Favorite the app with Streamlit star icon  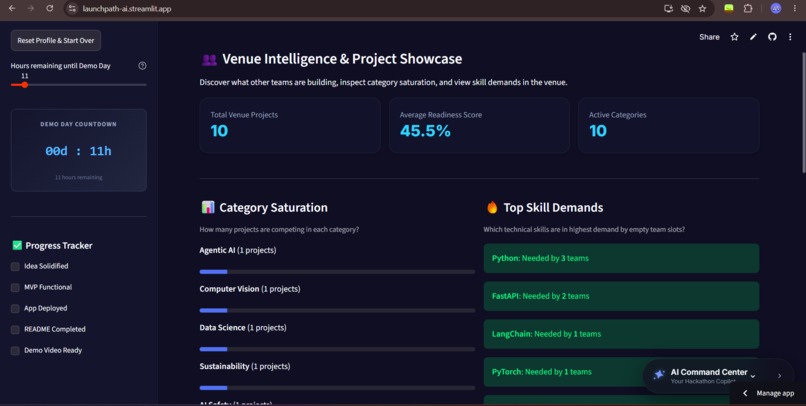(735, 37)
